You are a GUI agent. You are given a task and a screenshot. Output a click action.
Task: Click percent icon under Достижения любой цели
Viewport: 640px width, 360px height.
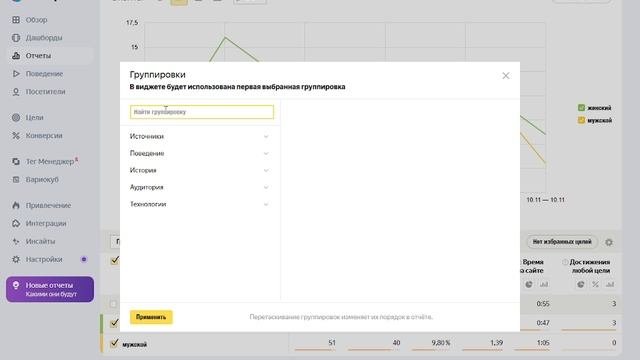(x=595, y=284)
